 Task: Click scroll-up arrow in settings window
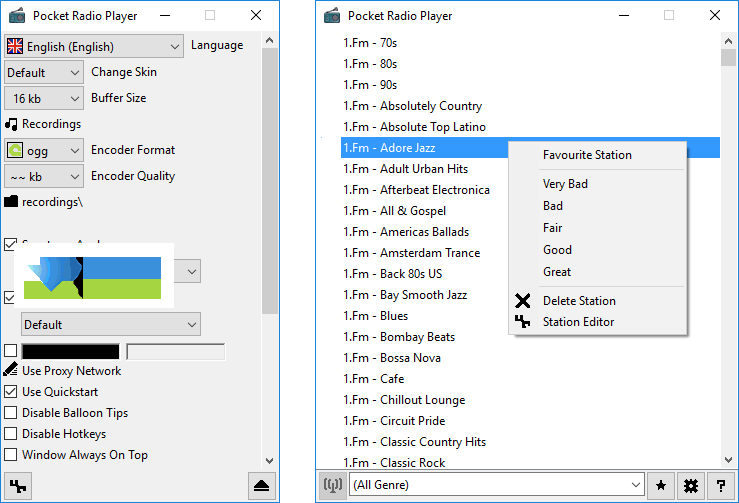270,40
